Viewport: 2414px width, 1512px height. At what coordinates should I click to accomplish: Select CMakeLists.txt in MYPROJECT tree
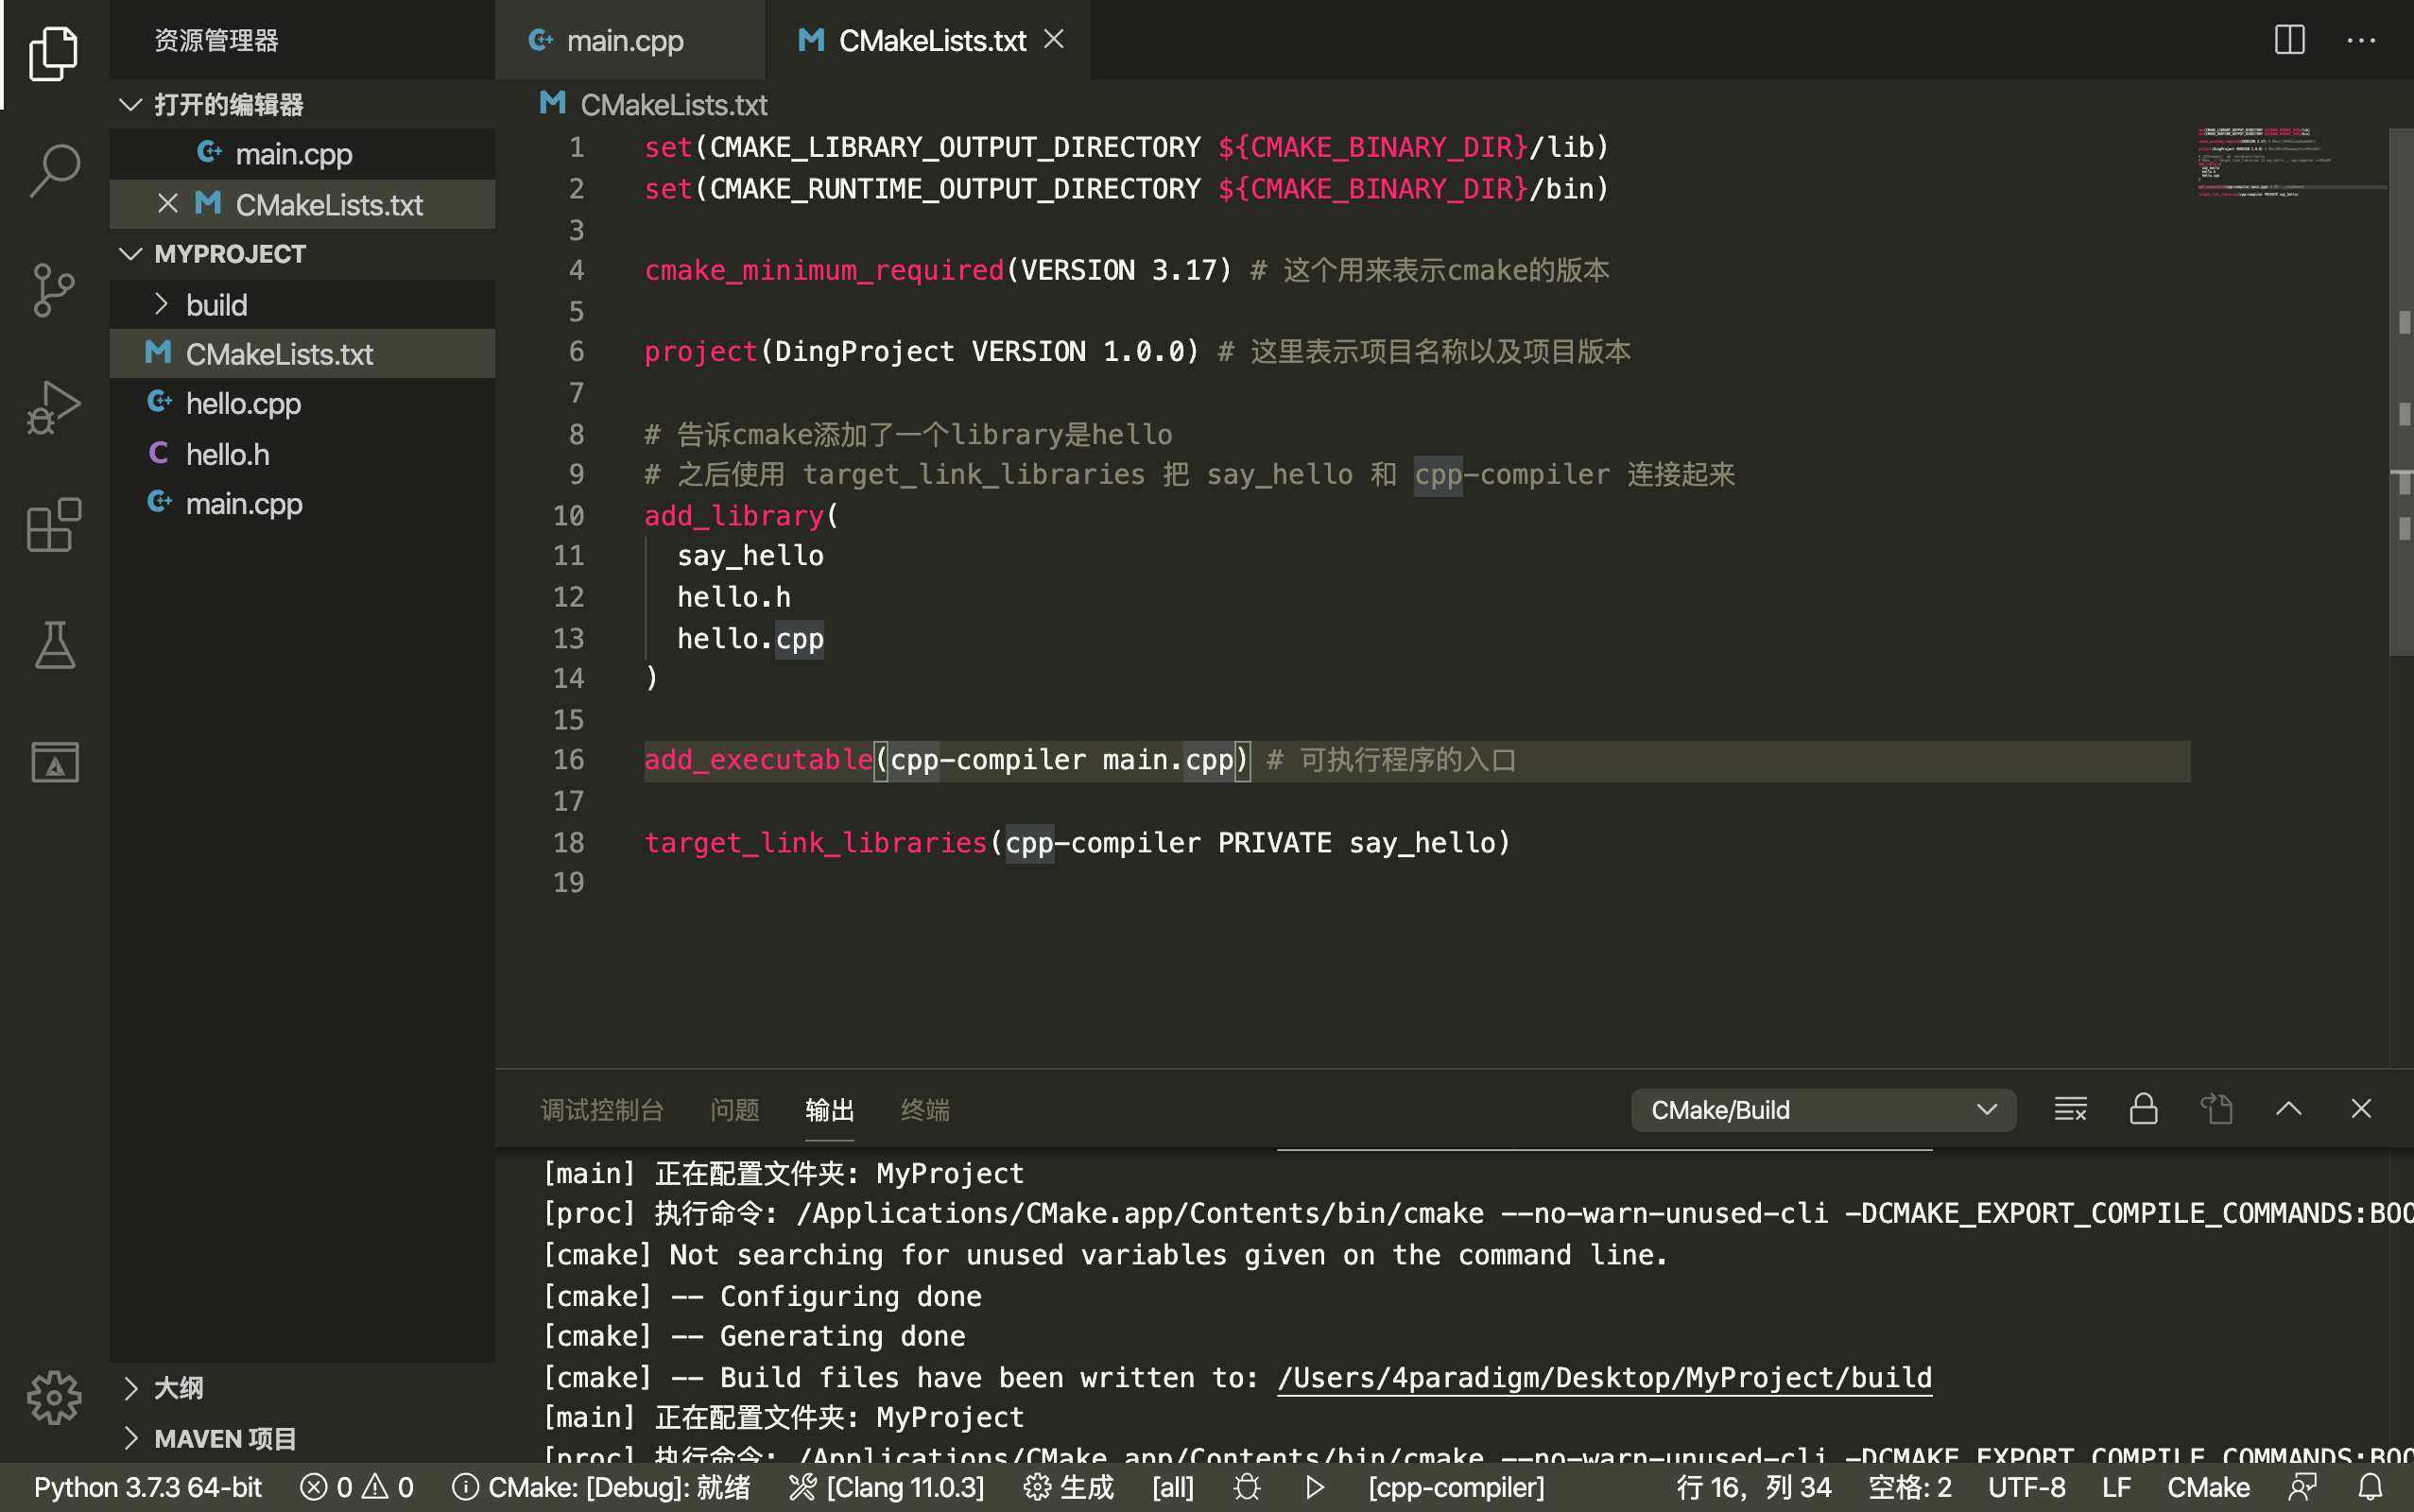click(302, 354)
